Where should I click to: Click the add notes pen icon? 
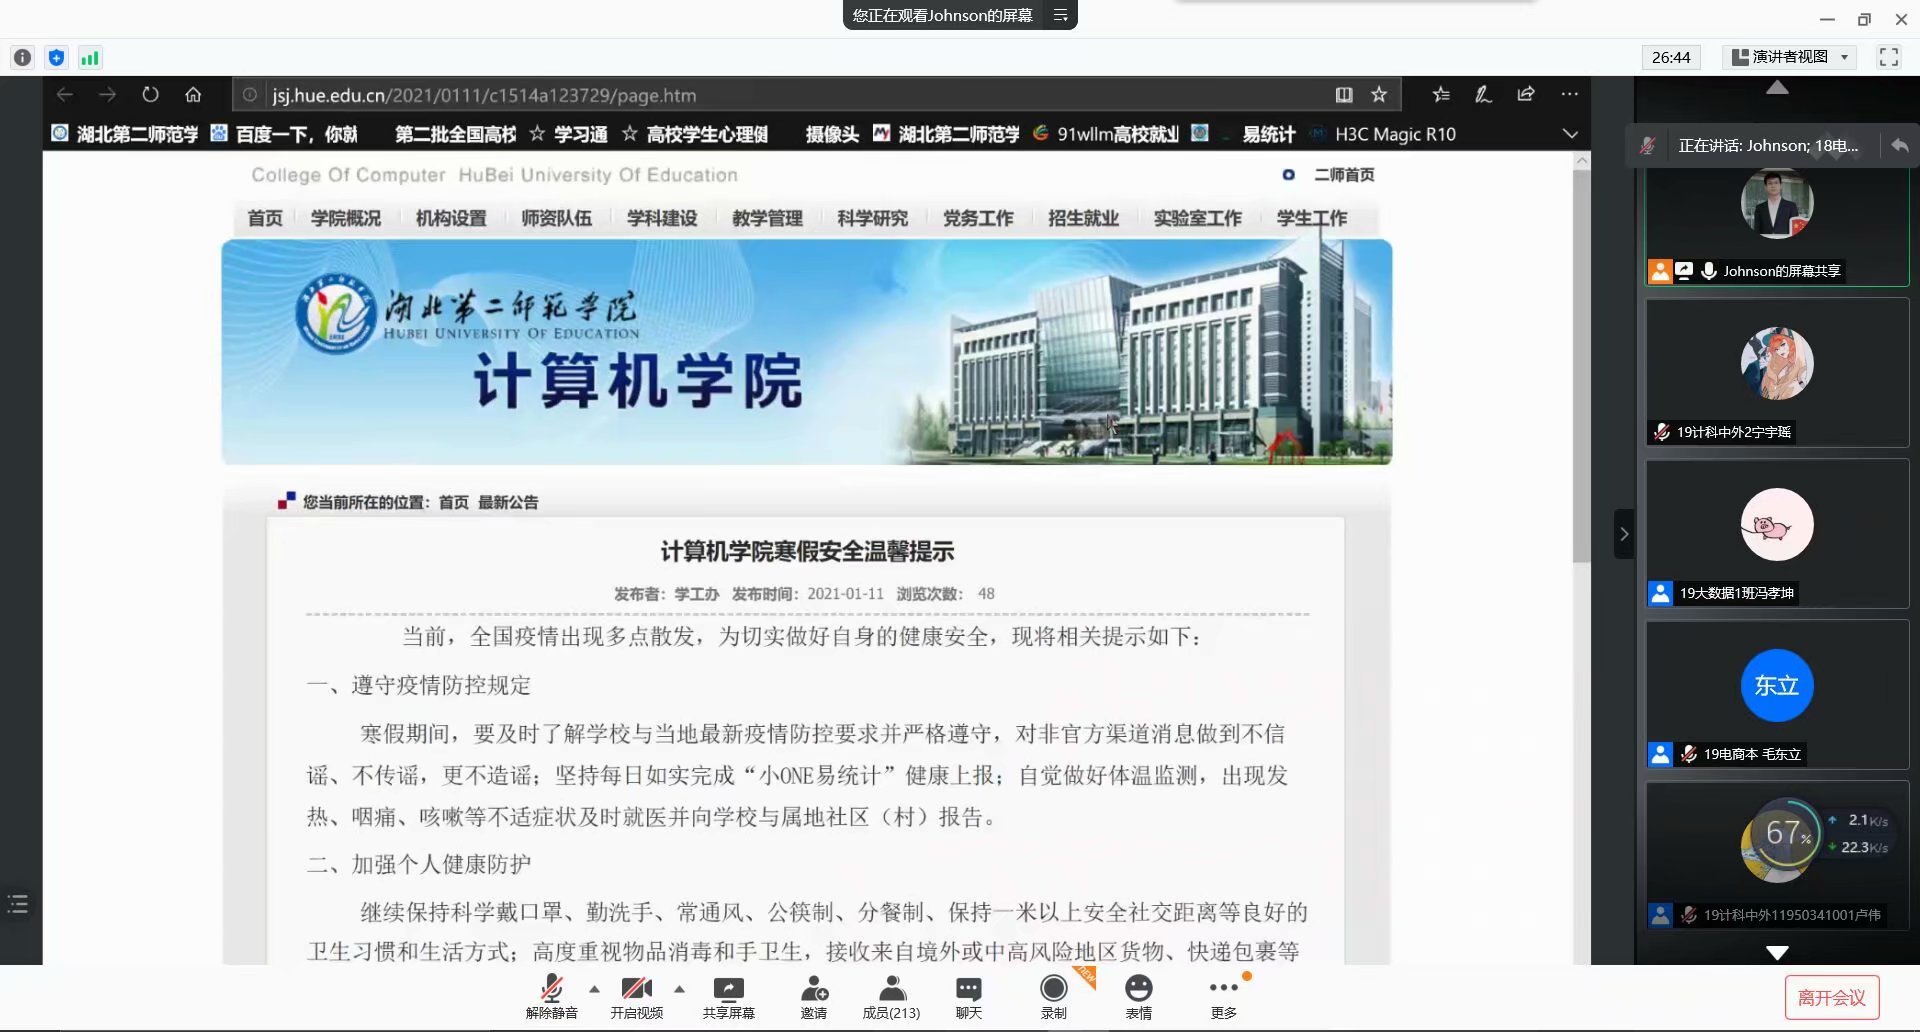(1483, 95)
